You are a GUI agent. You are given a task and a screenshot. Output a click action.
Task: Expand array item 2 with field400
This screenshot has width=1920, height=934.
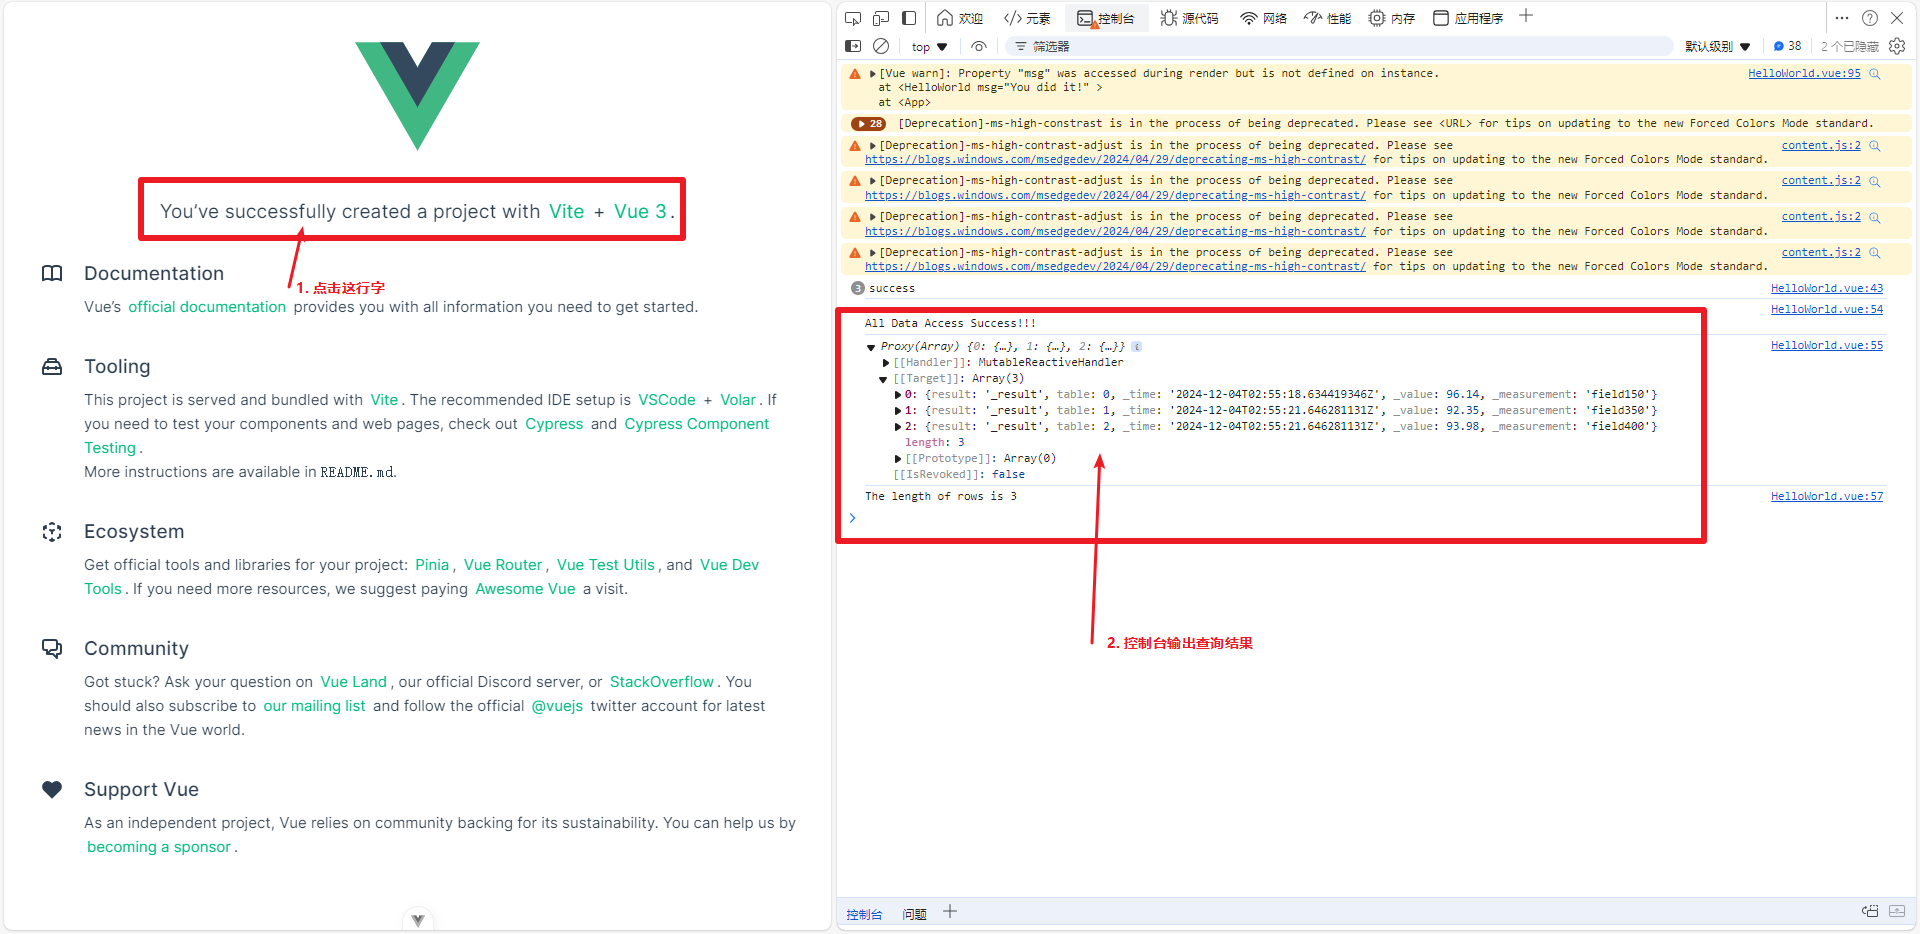(897, 427)
